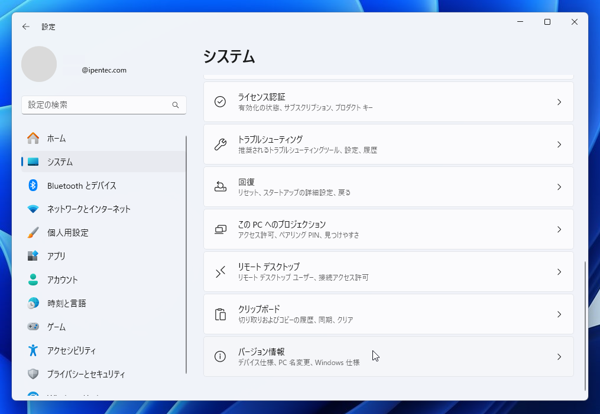This screenshot has height=414, width=600.
Task: Open バージョン情報 title text
Action: (x=261, y=352)
